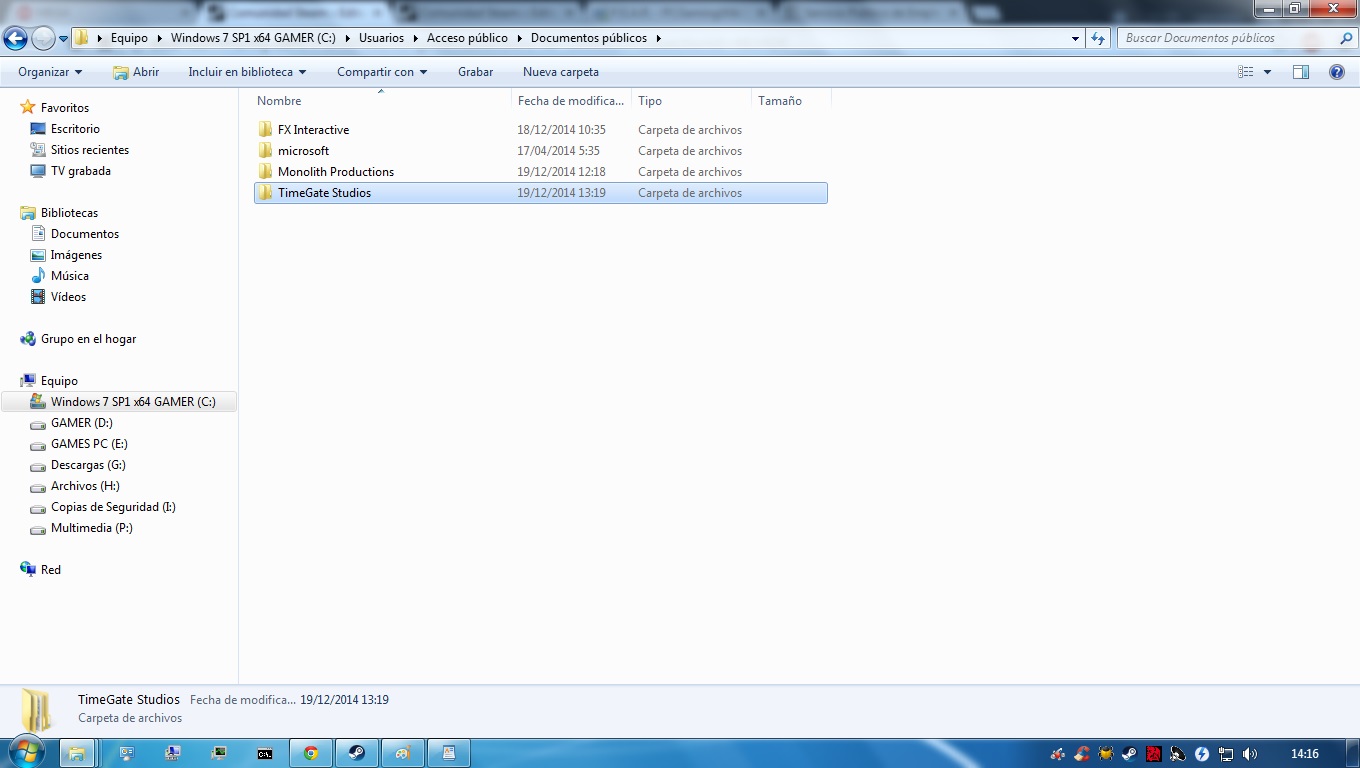Click the Nueva carpeta button
Image resolution: width=1360 pixels, height=768 pixels.
(561, 72)
